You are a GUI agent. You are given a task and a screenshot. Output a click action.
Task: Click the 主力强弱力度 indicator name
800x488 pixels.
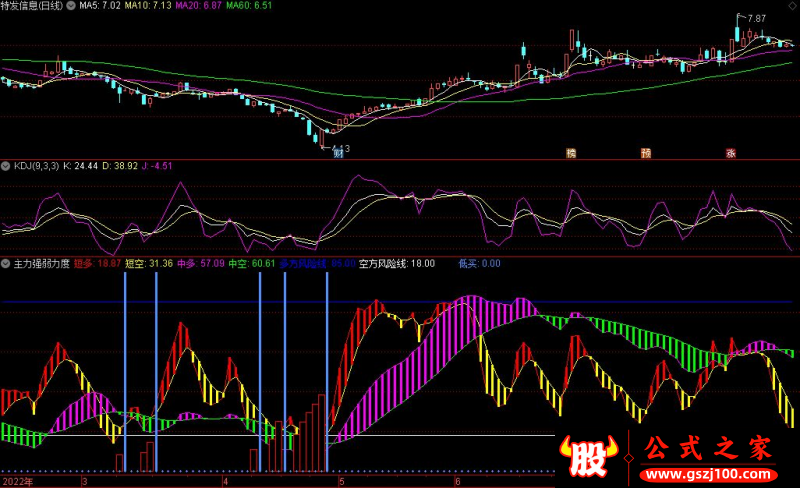point(41,264)
